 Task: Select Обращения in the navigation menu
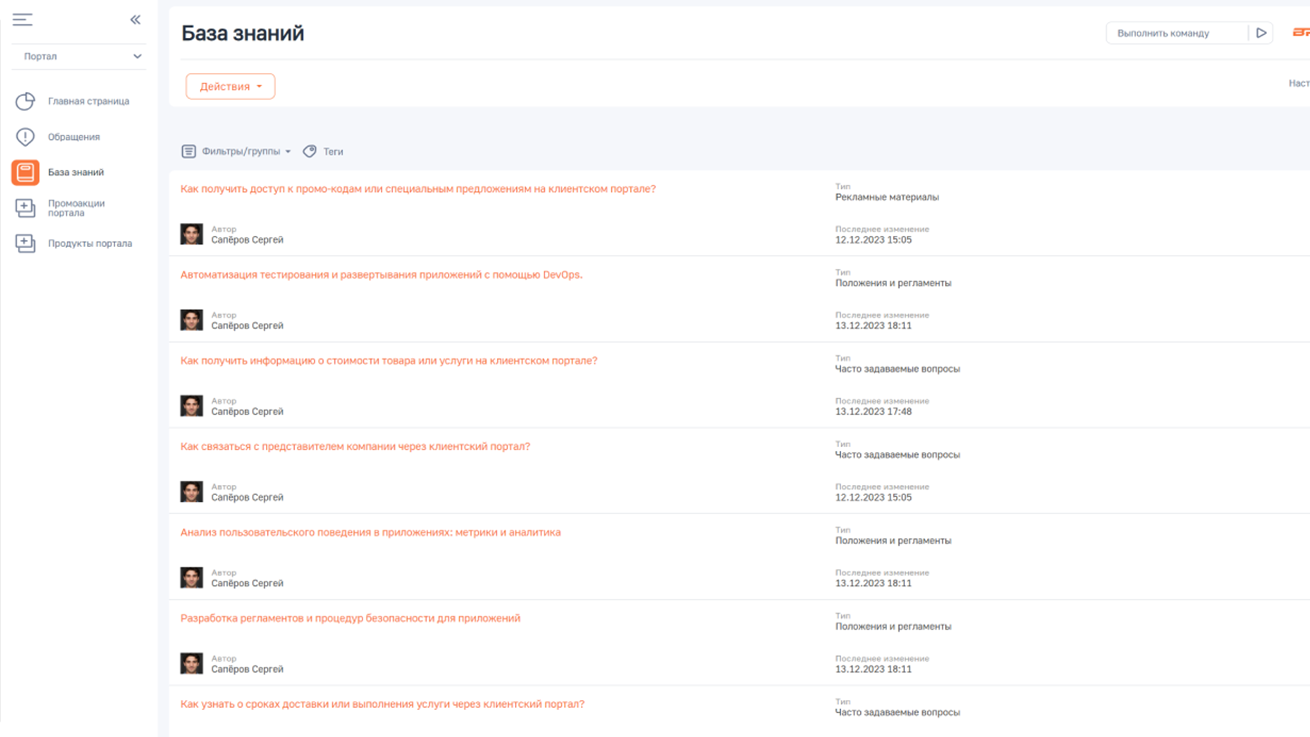[75, 136]
